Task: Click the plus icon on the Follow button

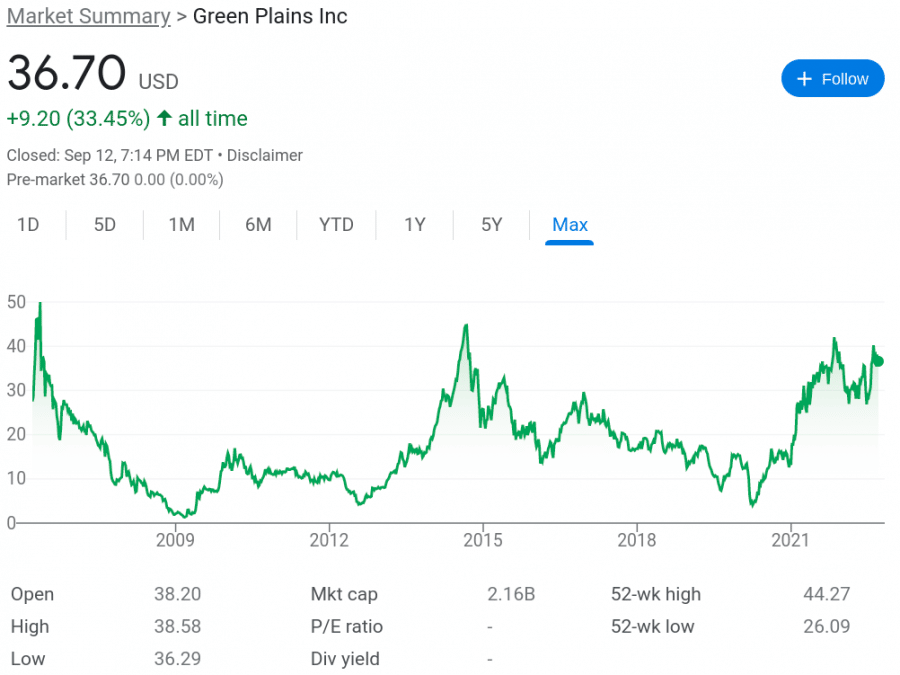Action: click(x=803, y=78)
